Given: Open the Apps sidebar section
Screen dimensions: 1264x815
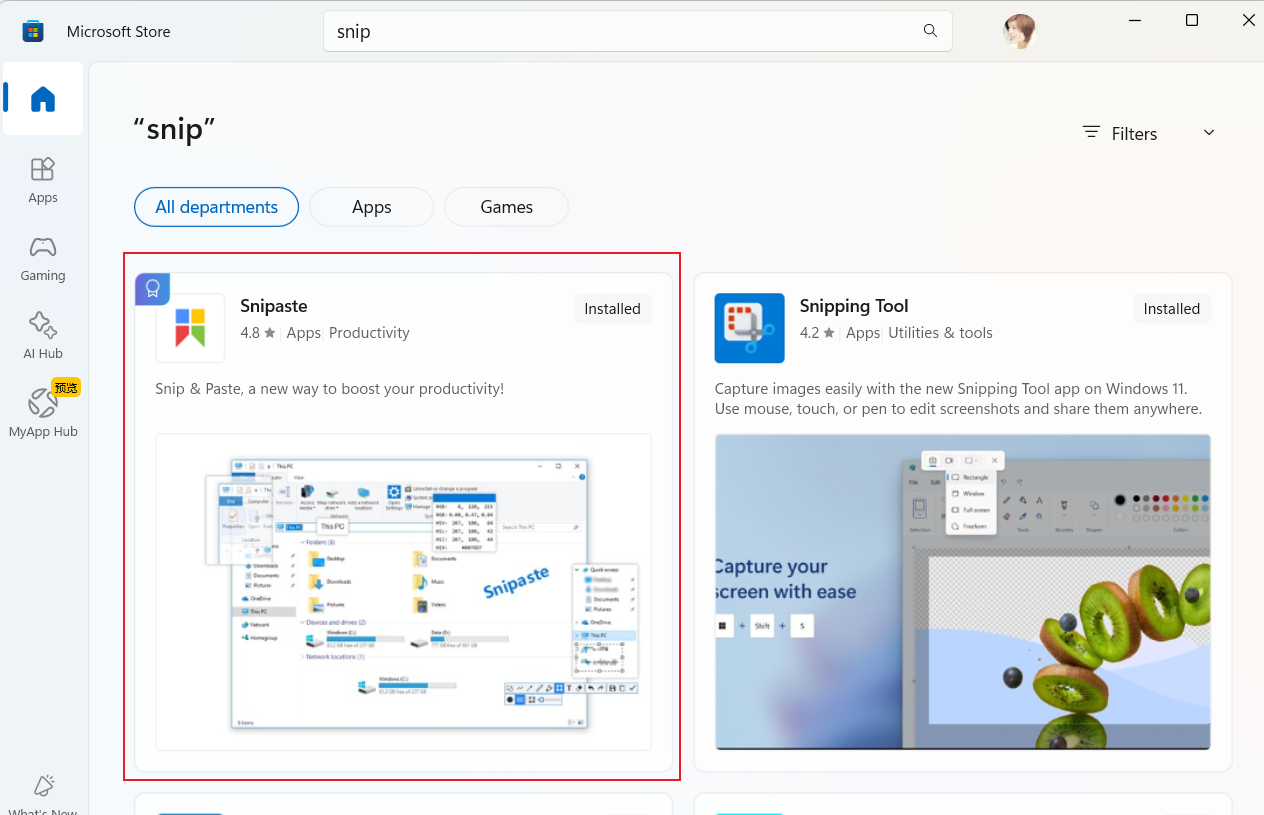Looking at the screenshot, I should (x=43, y=180).
